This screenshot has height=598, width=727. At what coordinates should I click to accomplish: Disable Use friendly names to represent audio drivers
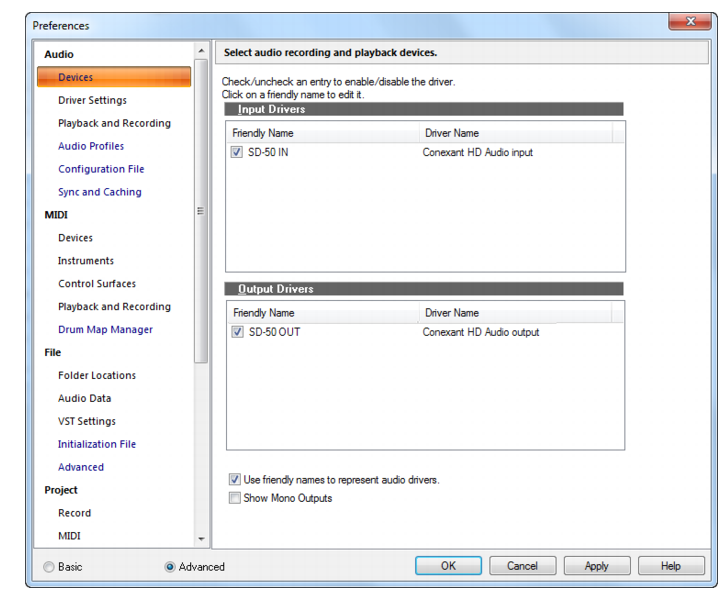pyautogui.click(x=235, y=479)
